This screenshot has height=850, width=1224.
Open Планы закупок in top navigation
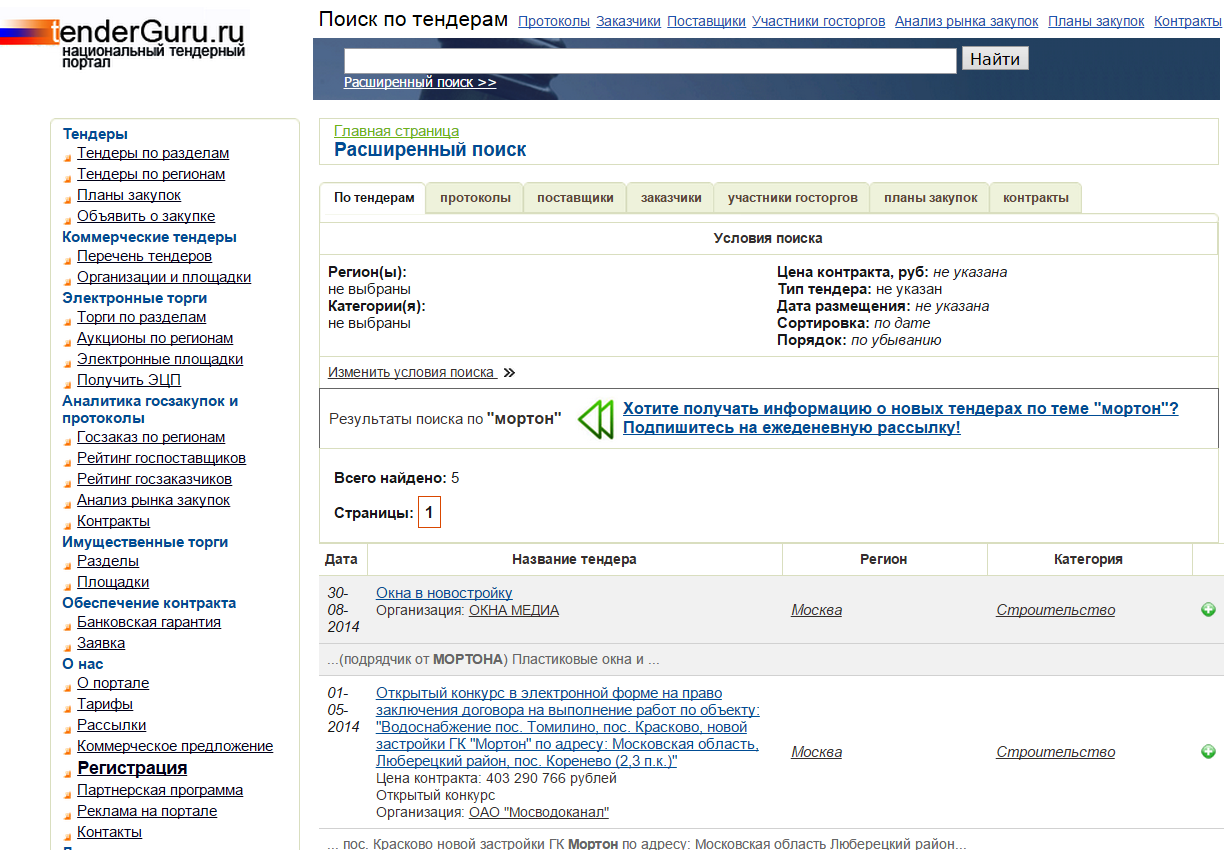[x=1097, y=21]
